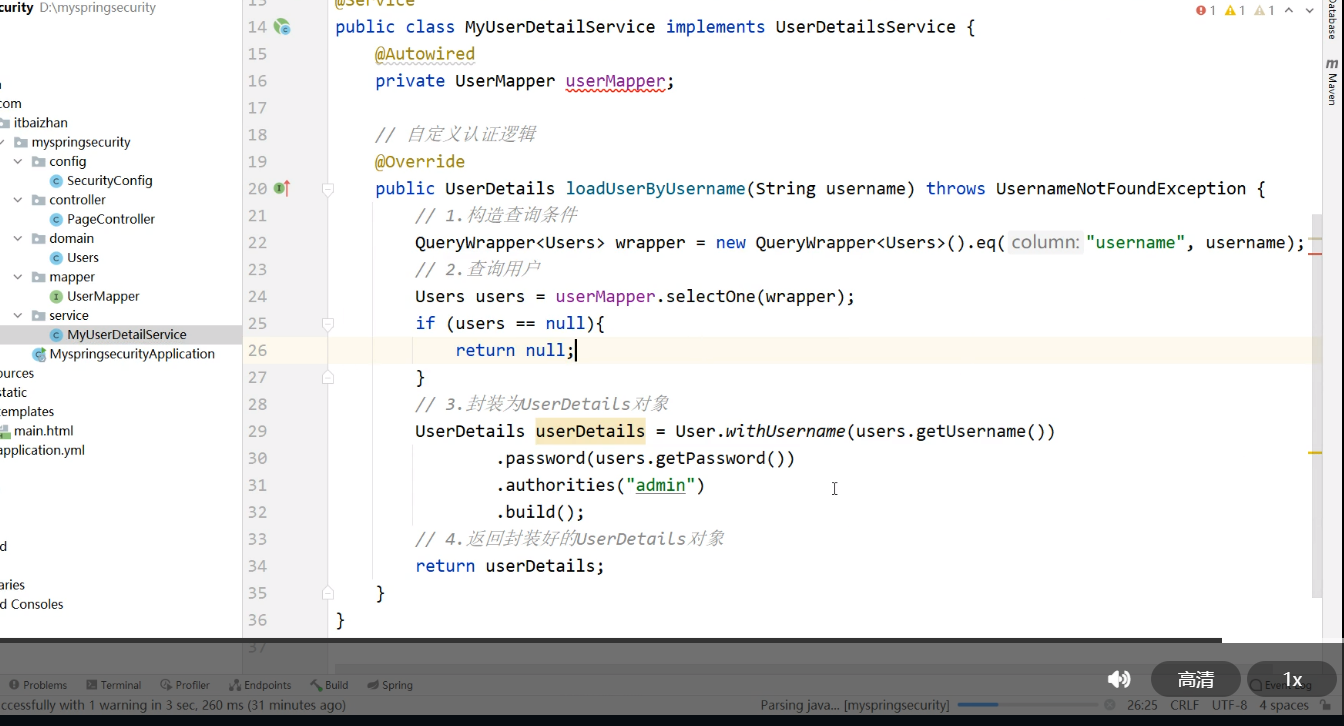1344x726 pixels.
Task: Click the Users class icon
Action: click(57, 258)
